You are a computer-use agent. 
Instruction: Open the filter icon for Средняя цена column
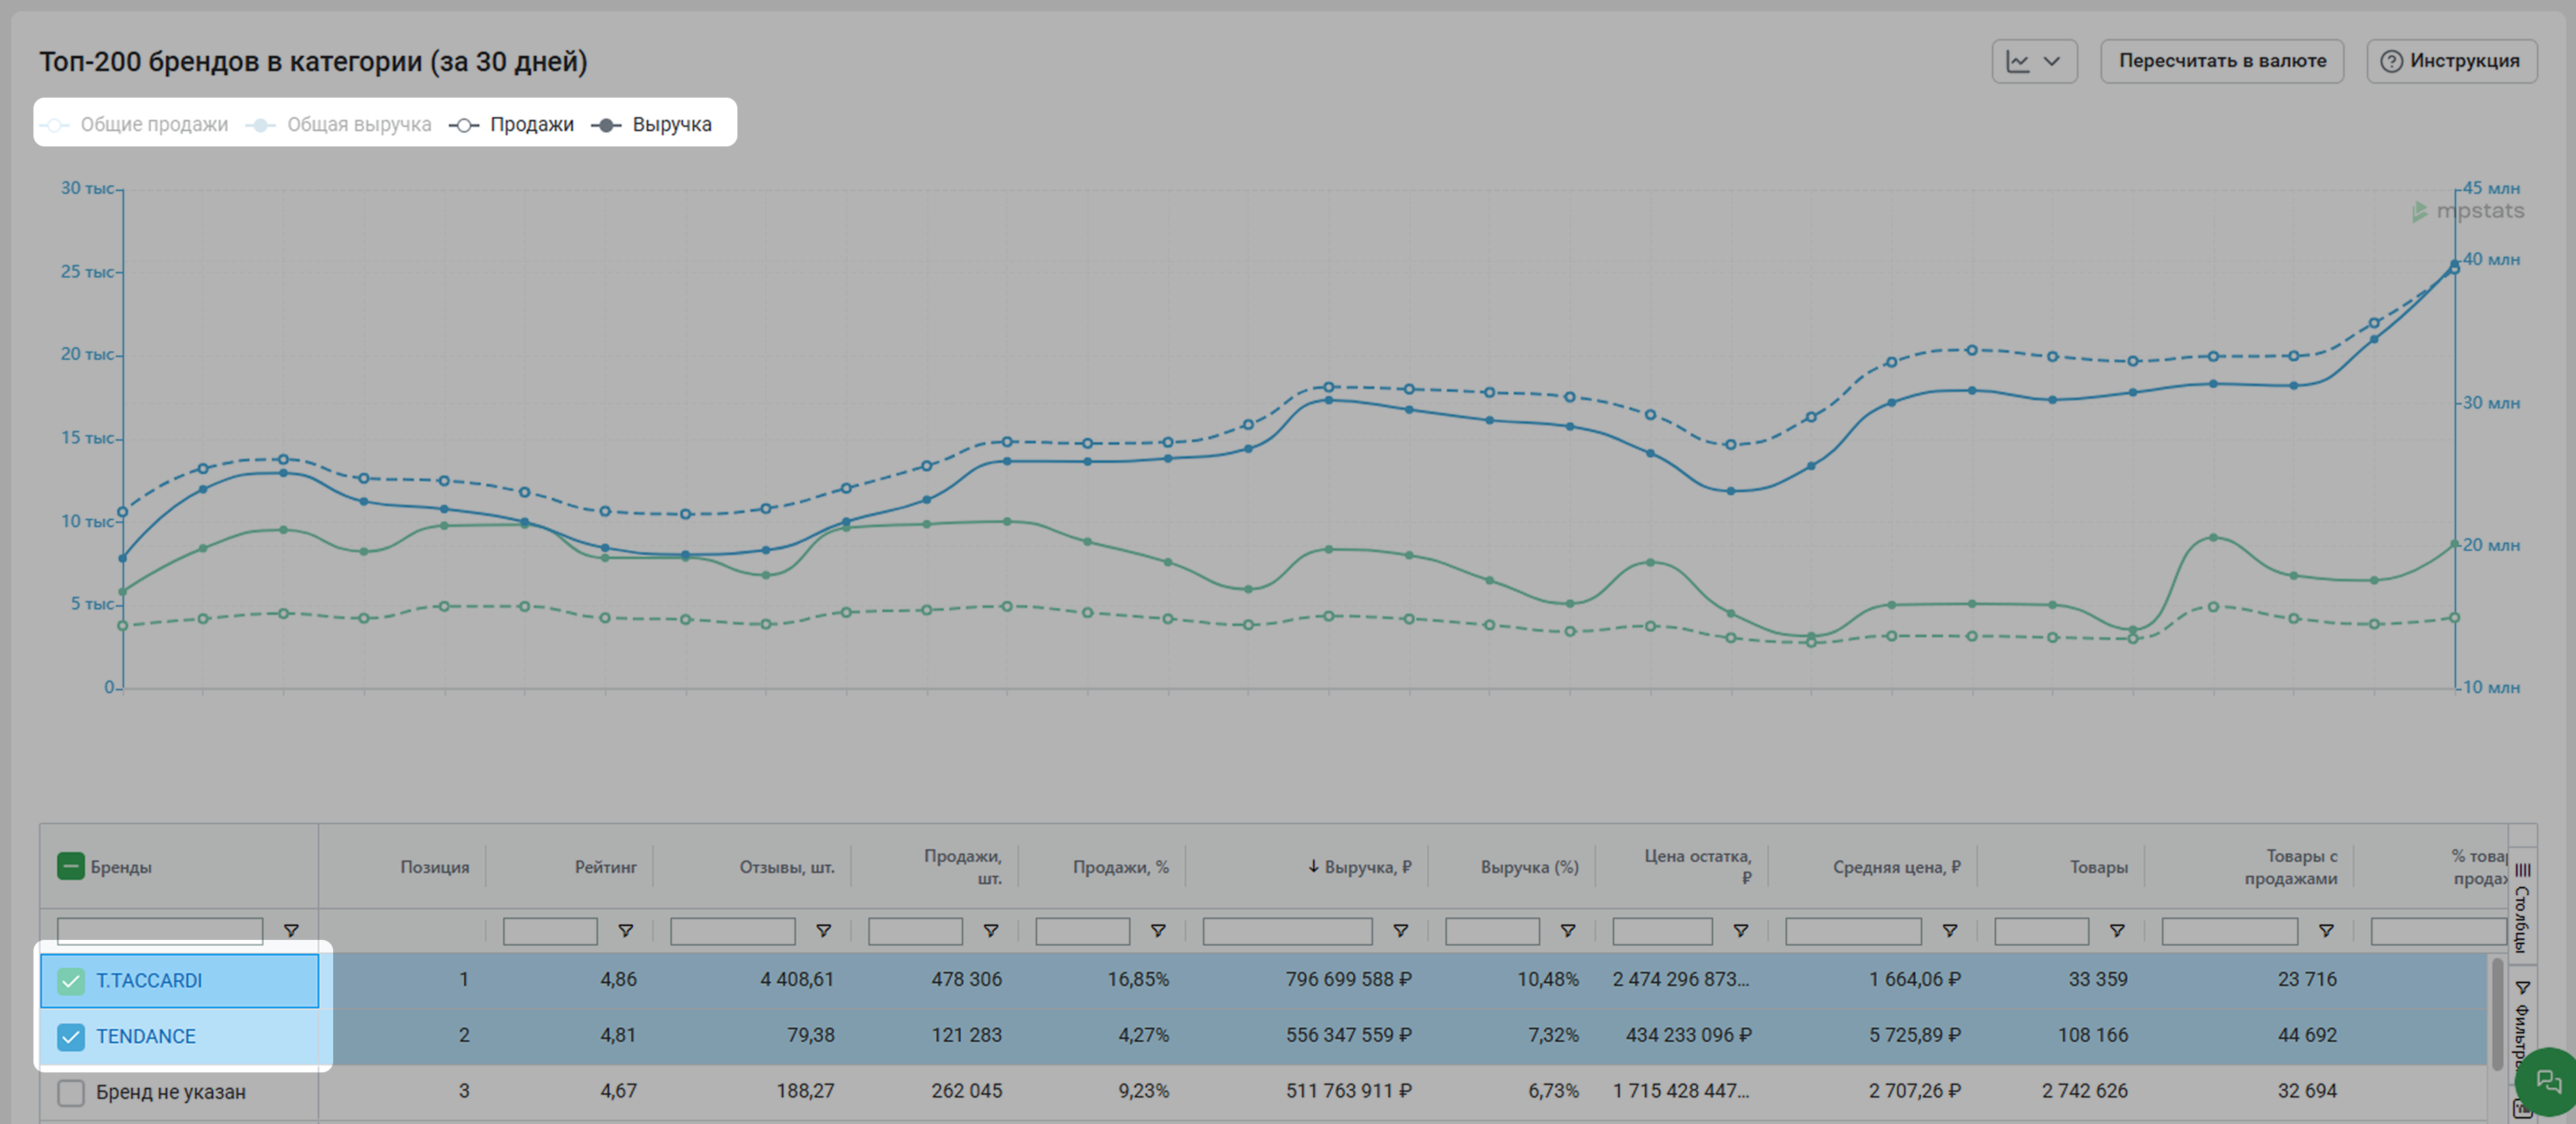click(1949, 930)
